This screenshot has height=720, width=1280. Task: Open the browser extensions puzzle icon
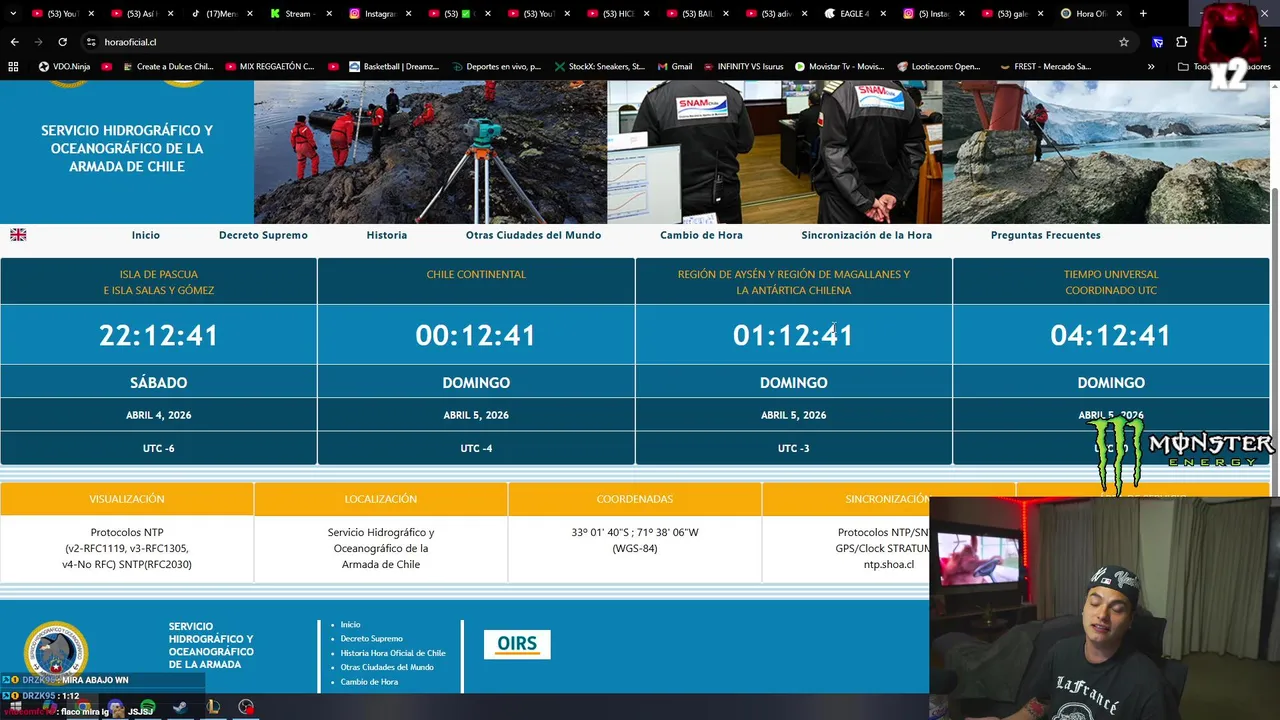[1181, 42]
